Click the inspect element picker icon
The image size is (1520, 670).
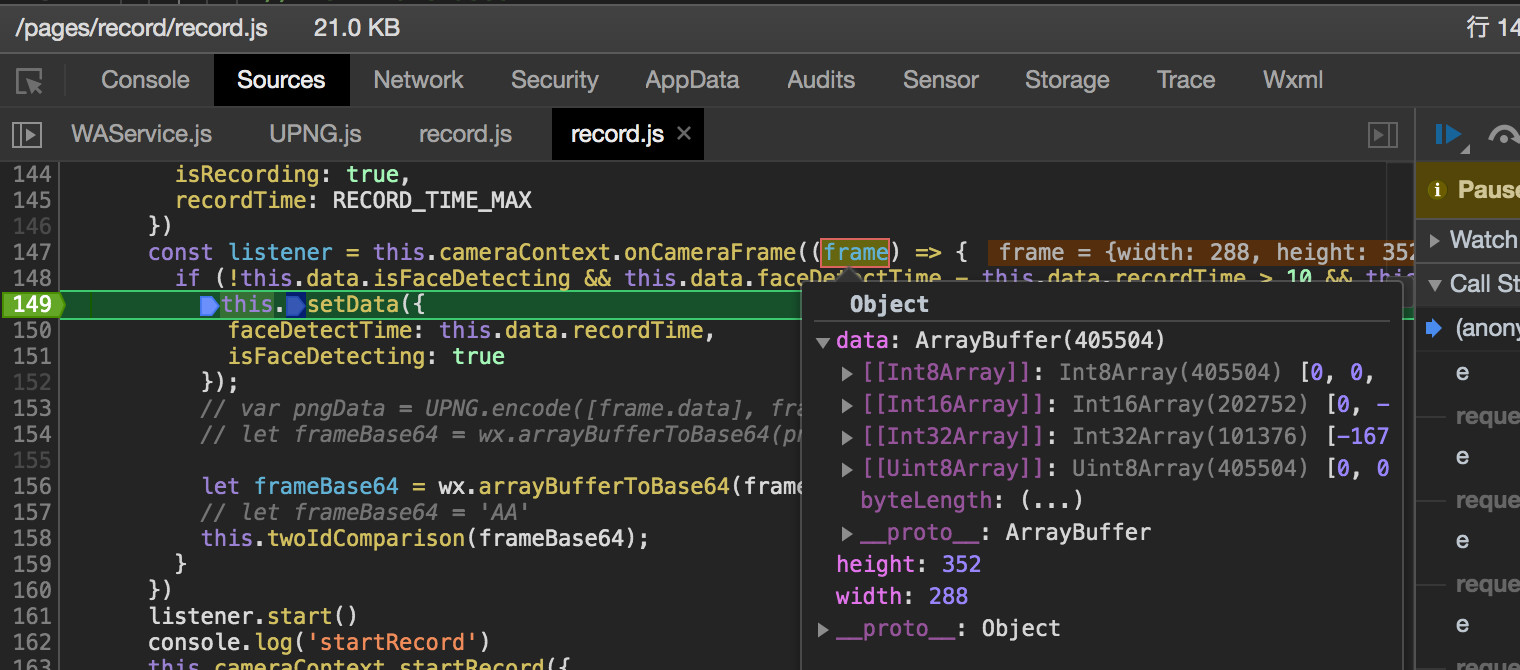coord(31,81)
